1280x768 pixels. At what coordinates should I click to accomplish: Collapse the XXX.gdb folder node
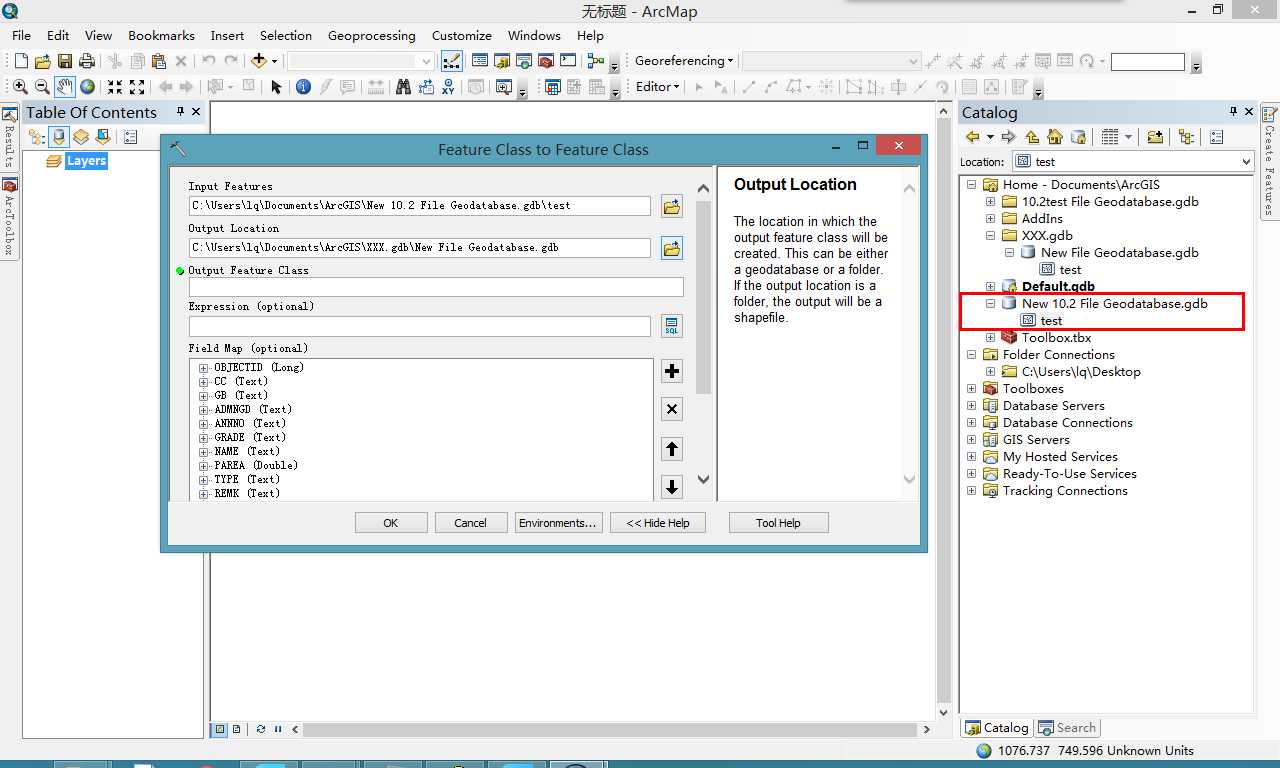[x=990, y=235]
